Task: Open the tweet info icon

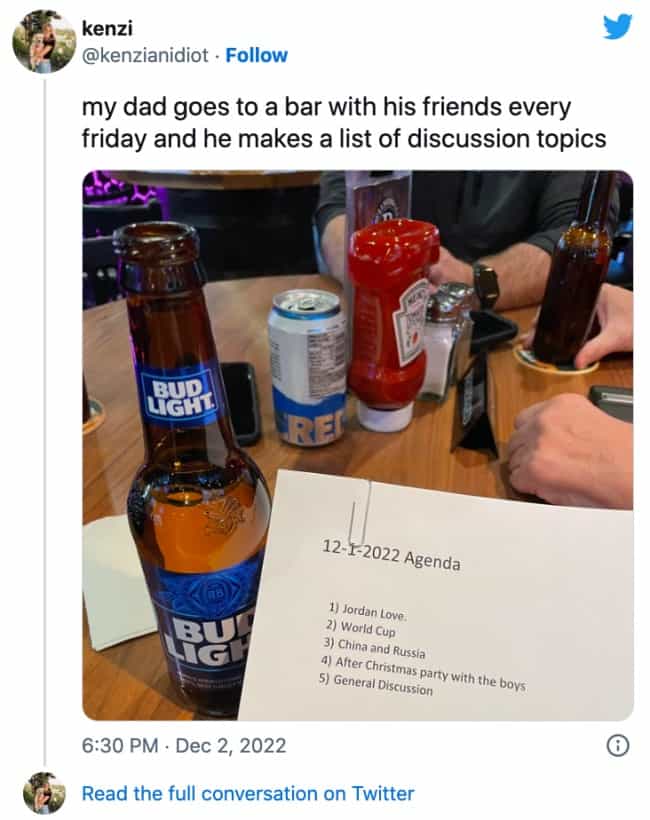Action: (x=618, y=745)
